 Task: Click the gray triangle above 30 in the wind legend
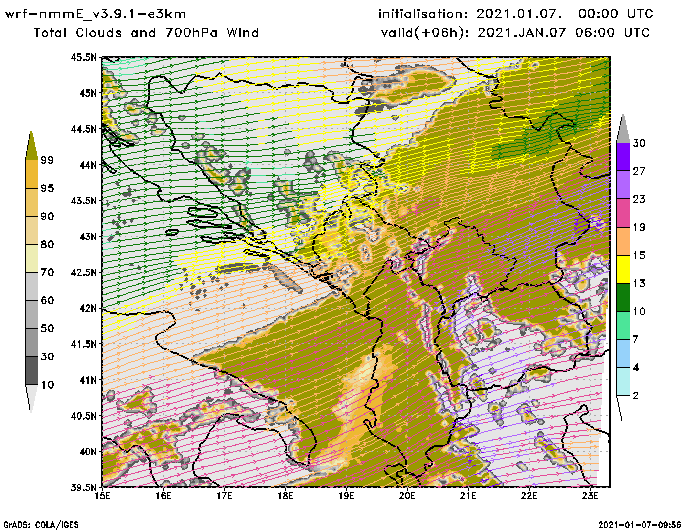(623, 129)
